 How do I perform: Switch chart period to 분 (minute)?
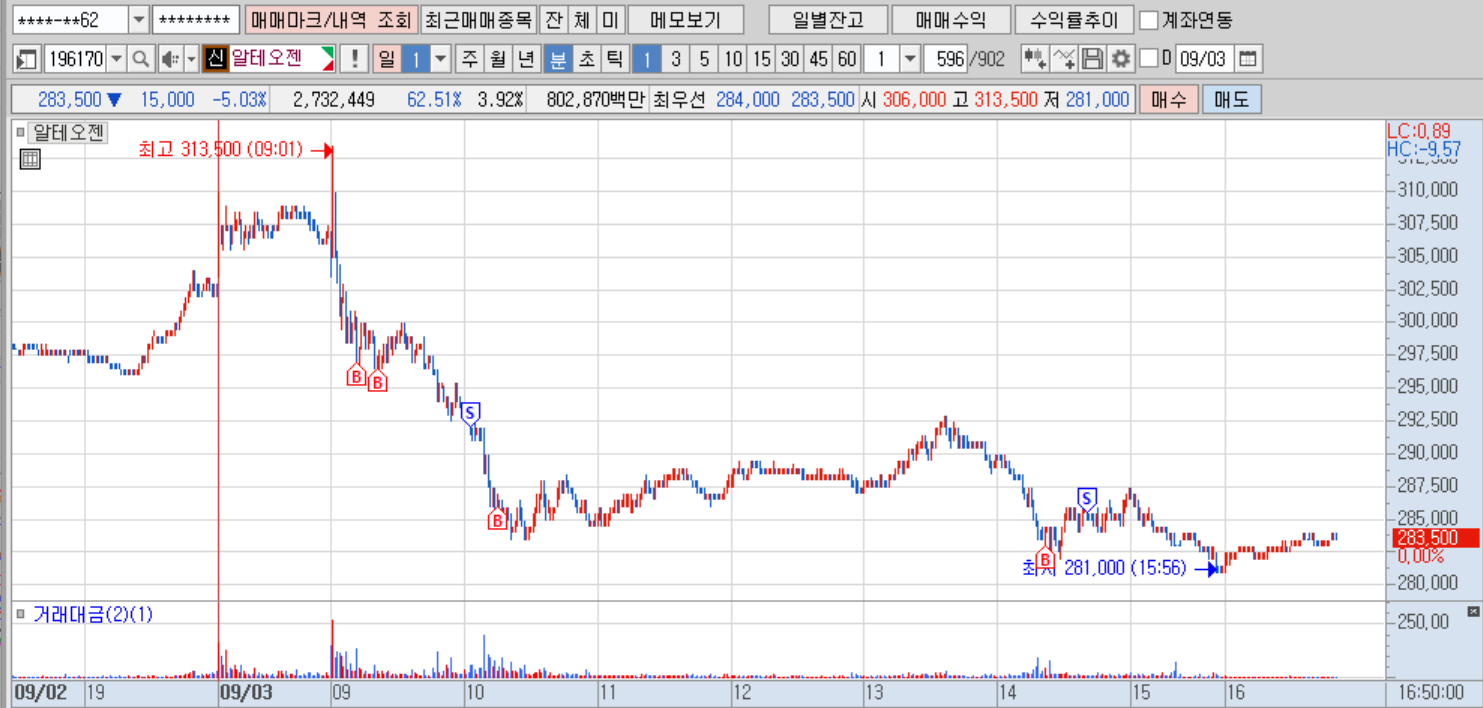(x=558, y=59)
